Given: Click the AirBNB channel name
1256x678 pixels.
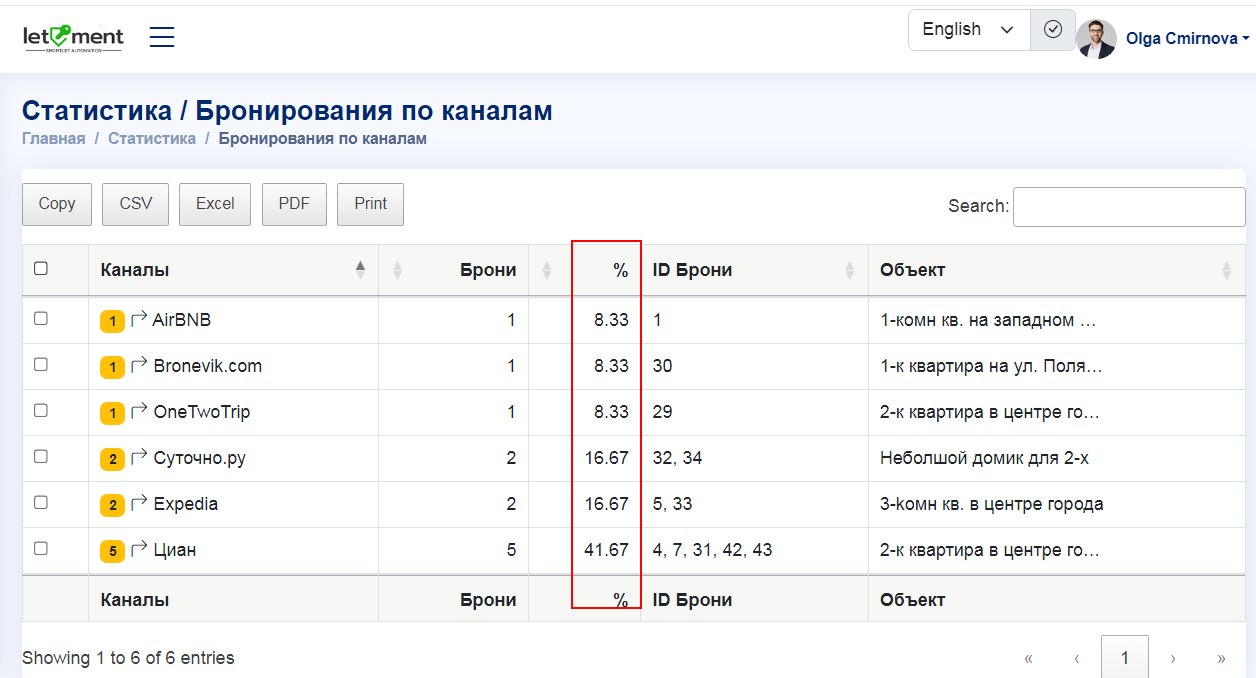Looking at the screenshot, I should [182, 320].
